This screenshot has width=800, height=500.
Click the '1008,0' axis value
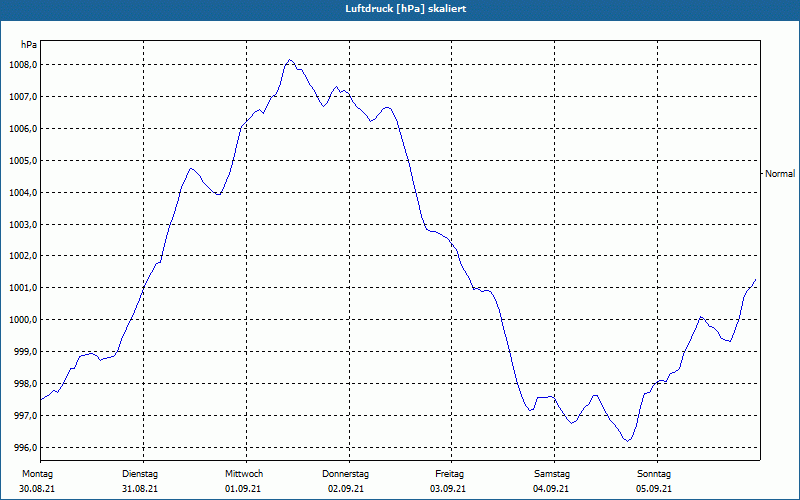[x=23, y=65]
